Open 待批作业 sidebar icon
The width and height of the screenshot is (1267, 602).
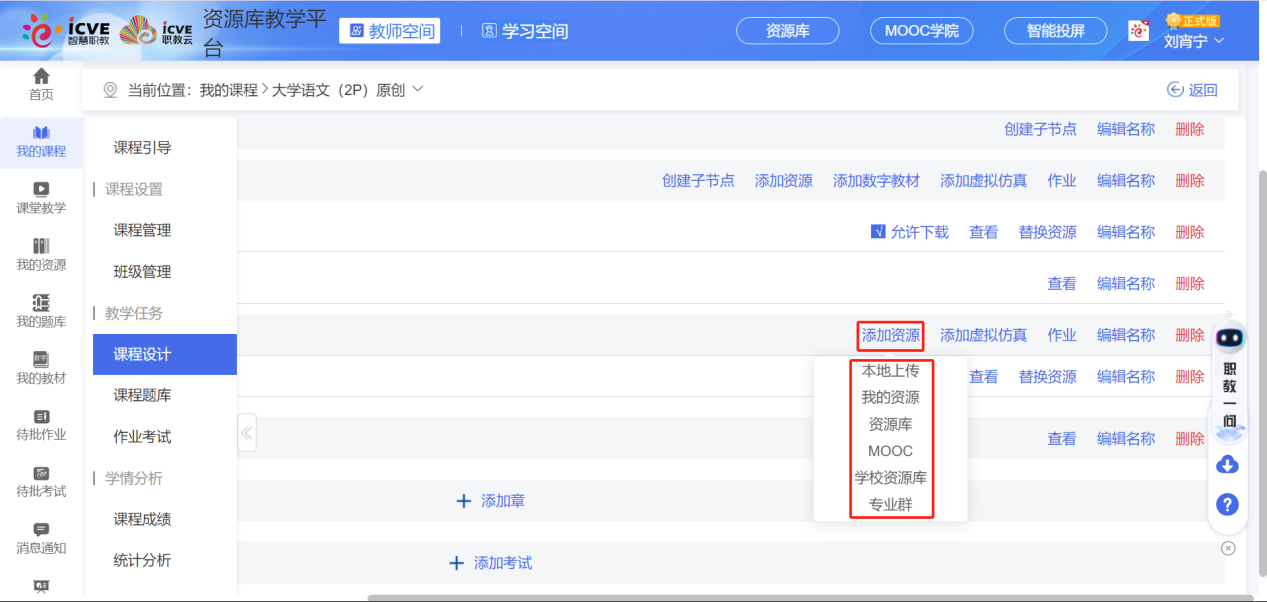tap(41, 424)
